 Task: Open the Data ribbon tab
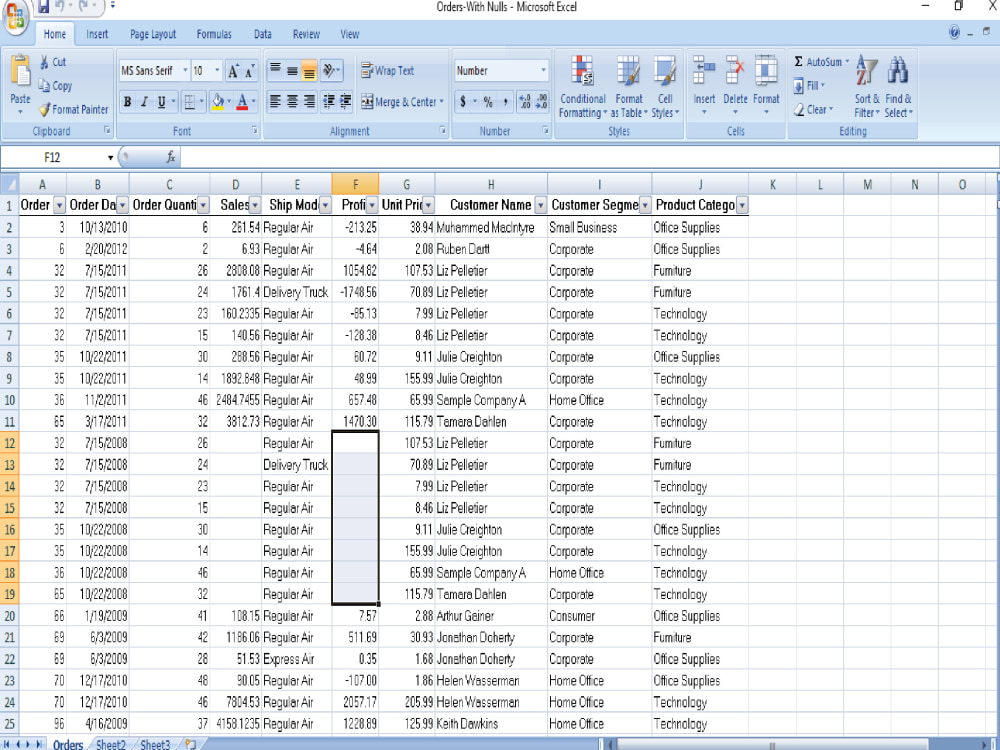(263, 34)
